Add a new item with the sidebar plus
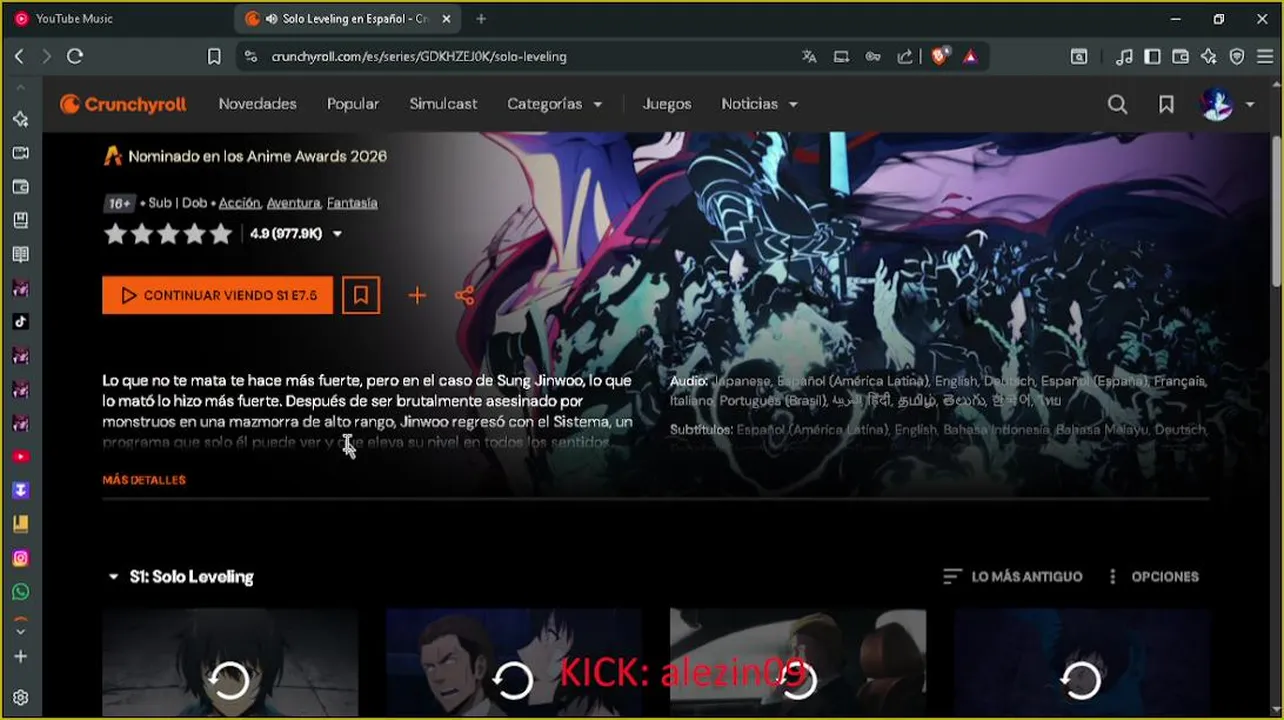This screenshot has width=1284, height=720. 20,657
